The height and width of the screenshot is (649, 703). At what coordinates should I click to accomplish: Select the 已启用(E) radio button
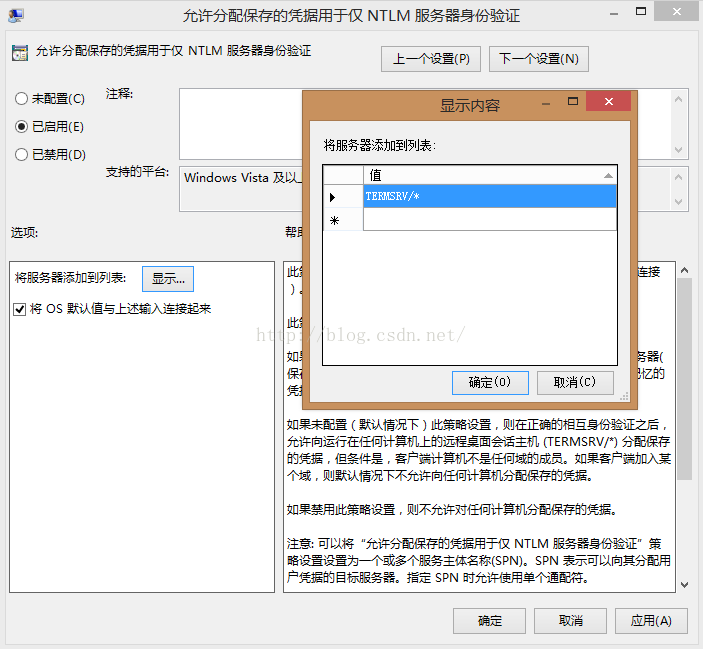point(22,127)
